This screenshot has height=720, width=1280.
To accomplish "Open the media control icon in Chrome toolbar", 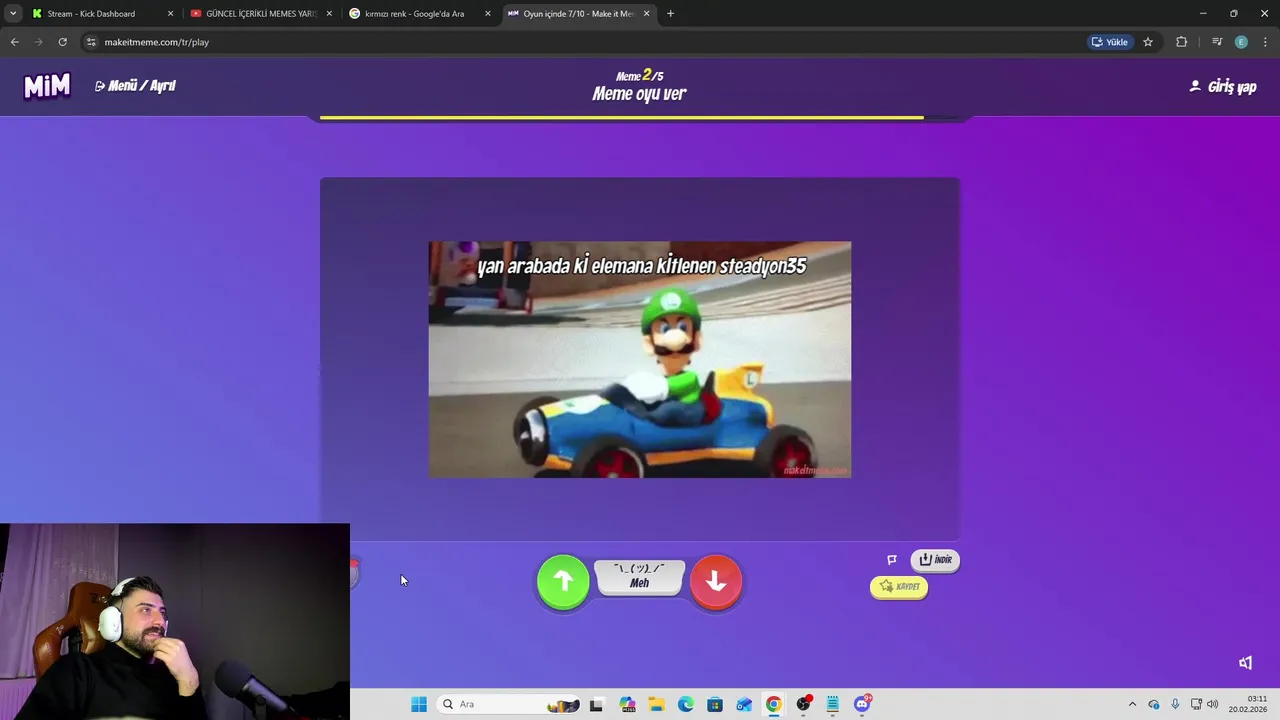I will [1217, 42].
